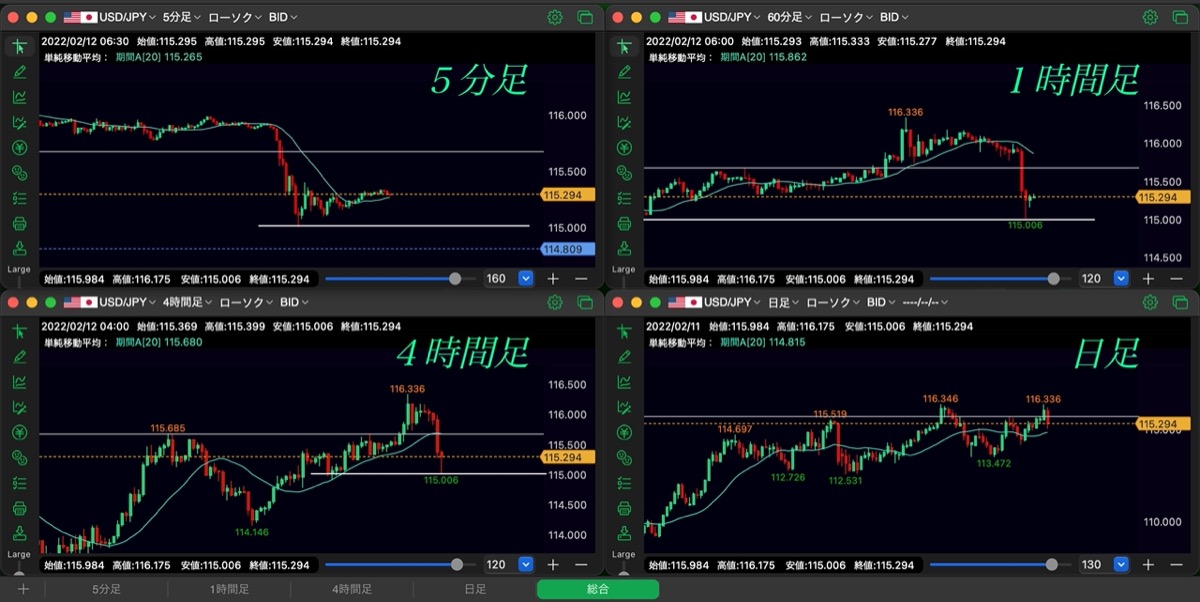This screenshot has height=602, width=1200.
Task: Open settings gear of the 60分足 chart
Action: click(x=1150, y=18)
